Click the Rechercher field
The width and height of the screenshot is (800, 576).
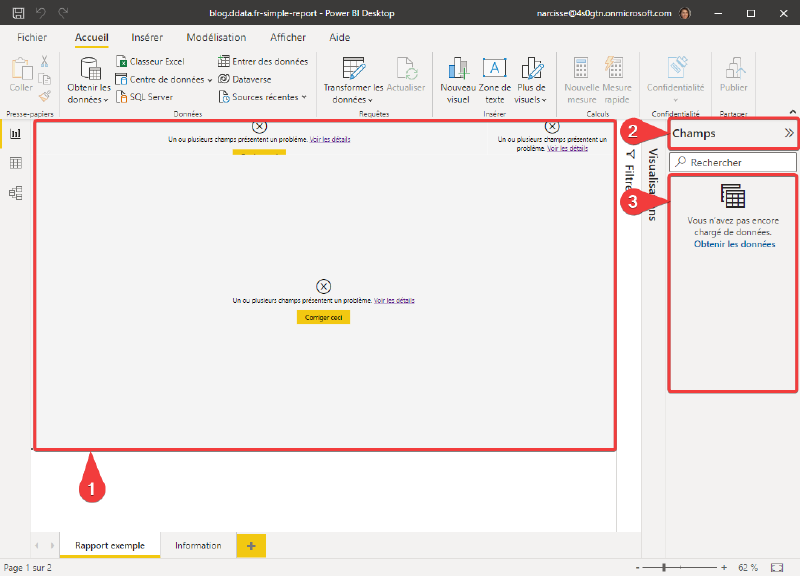coord(733,162)
